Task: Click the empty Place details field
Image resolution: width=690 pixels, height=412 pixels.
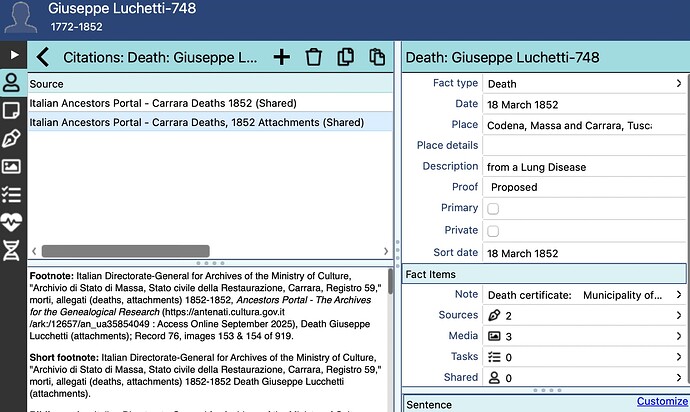Action: tap(584, 146)
